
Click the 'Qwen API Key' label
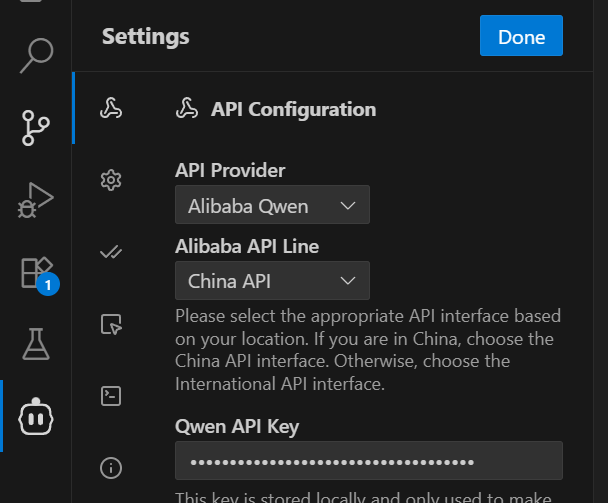pyautogui.click(x=237, y=427)
